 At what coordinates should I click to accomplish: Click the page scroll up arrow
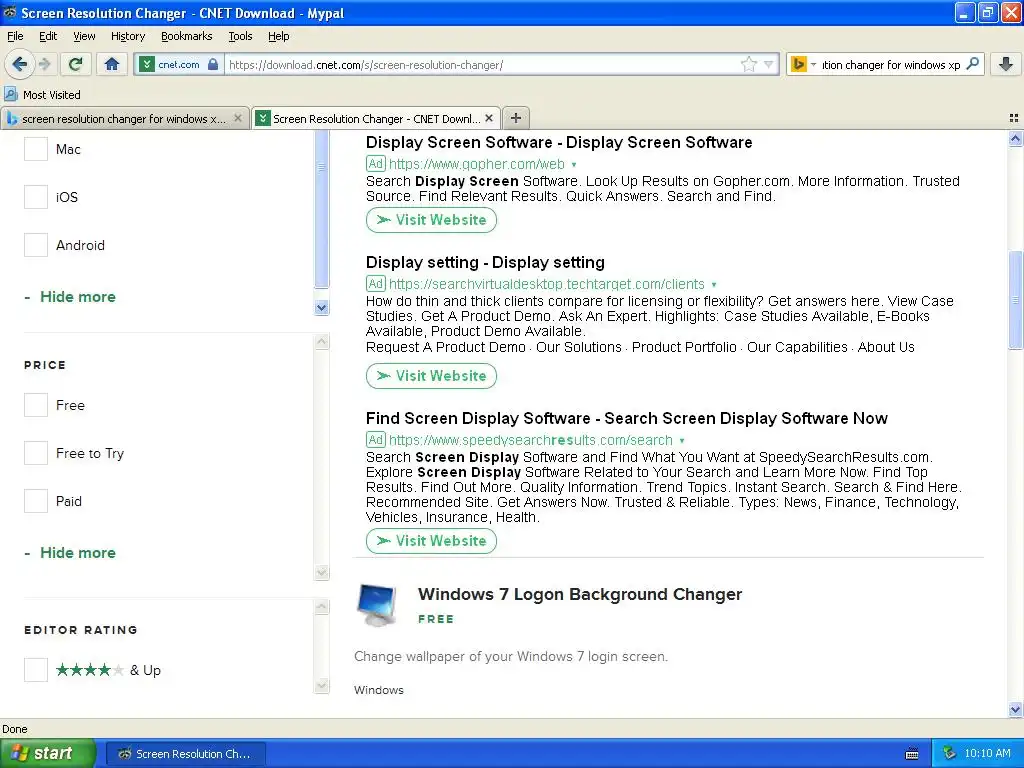click(x=1016, y=138)
